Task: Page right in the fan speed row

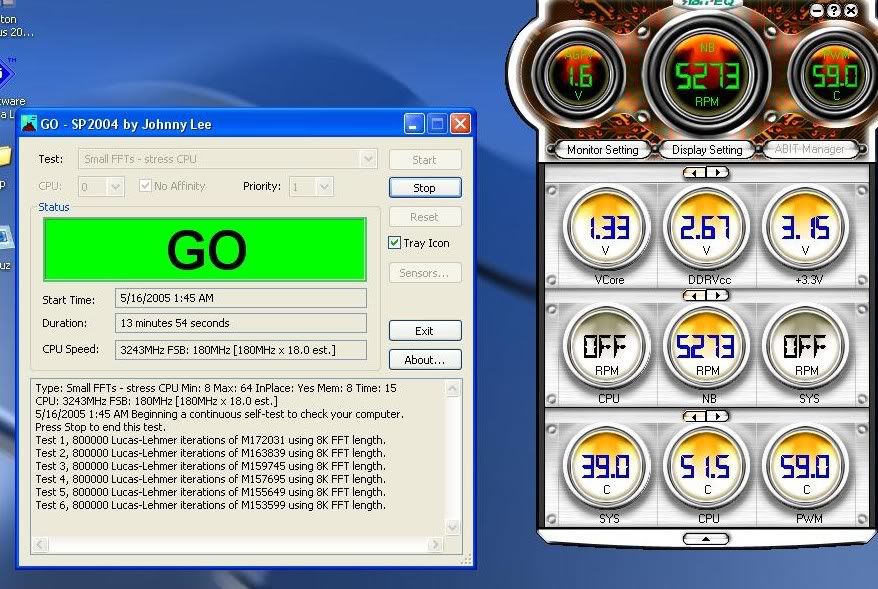Action: tap(717, 295)
